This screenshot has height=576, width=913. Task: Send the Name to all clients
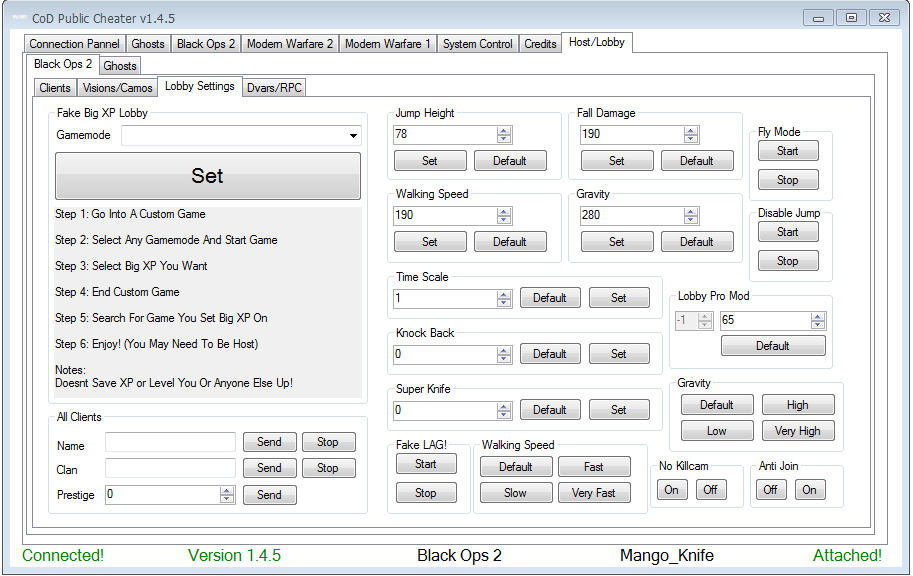click(270, 442)
